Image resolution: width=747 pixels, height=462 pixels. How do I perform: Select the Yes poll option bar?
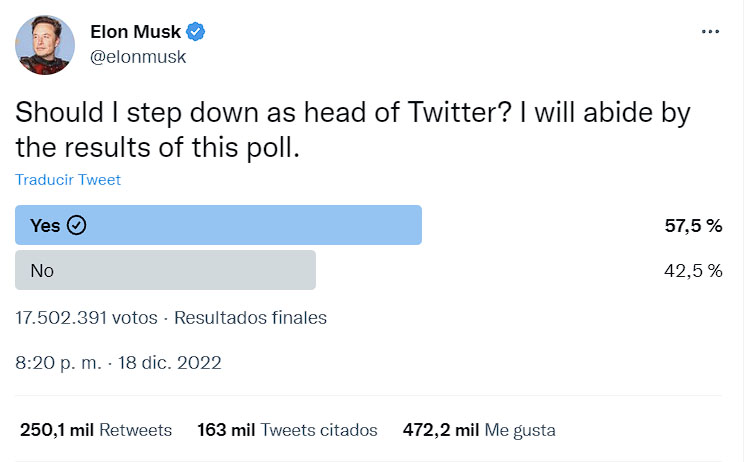218,225
